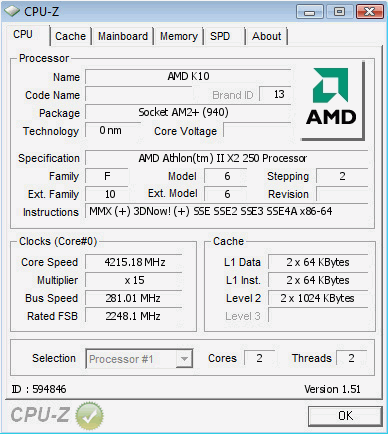The image size is (388, 434).
Task: Open the SPD tab
Action: [220, 36]
